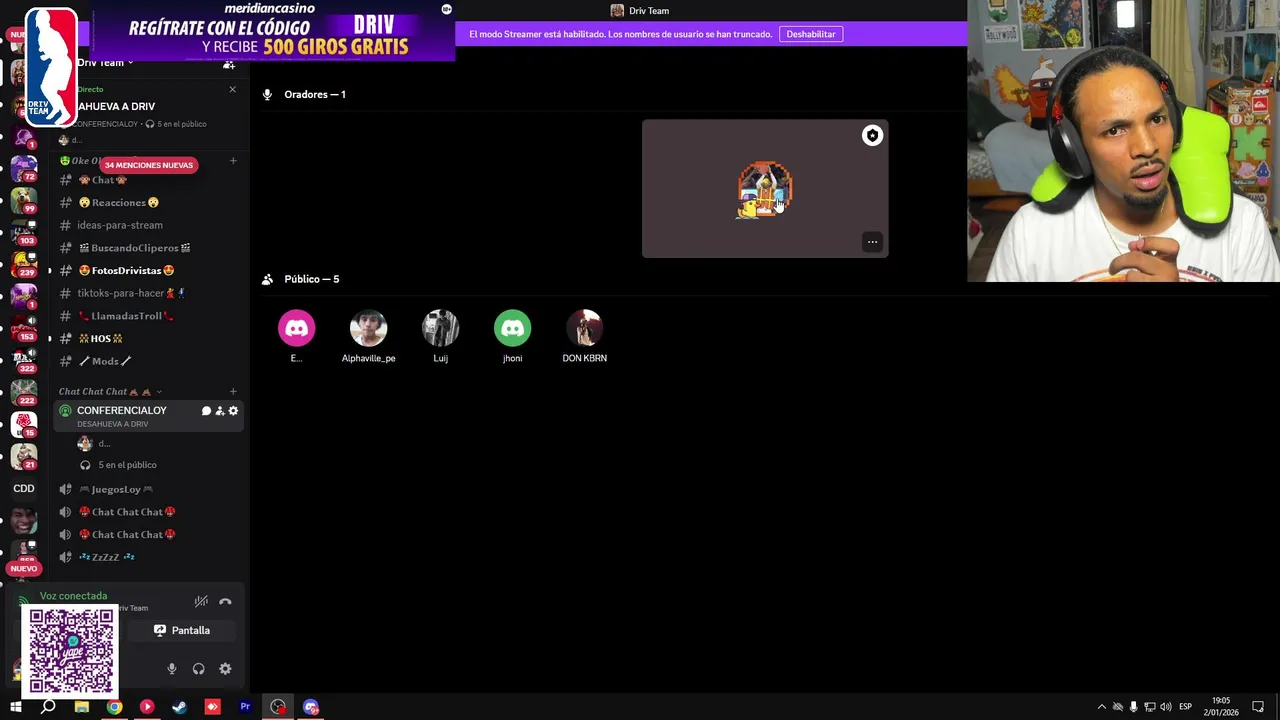This screenshot has height=720, width=1280.
Task: Click Alphaville_pe audience member
Action: 368,337
